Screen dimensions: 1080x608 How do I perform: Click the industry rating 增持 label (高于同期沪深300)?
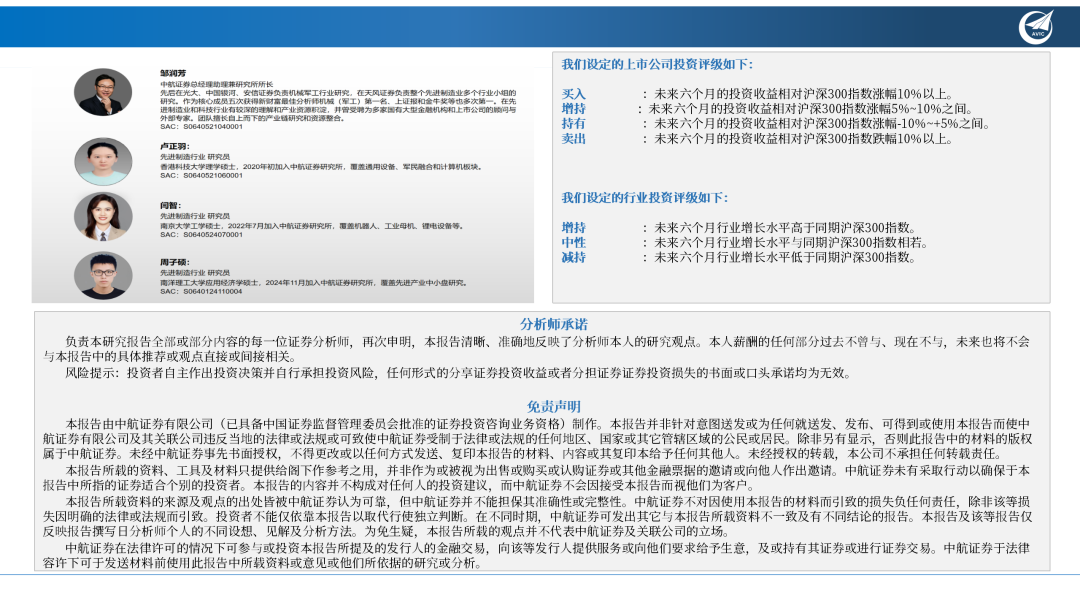point(573,228)
